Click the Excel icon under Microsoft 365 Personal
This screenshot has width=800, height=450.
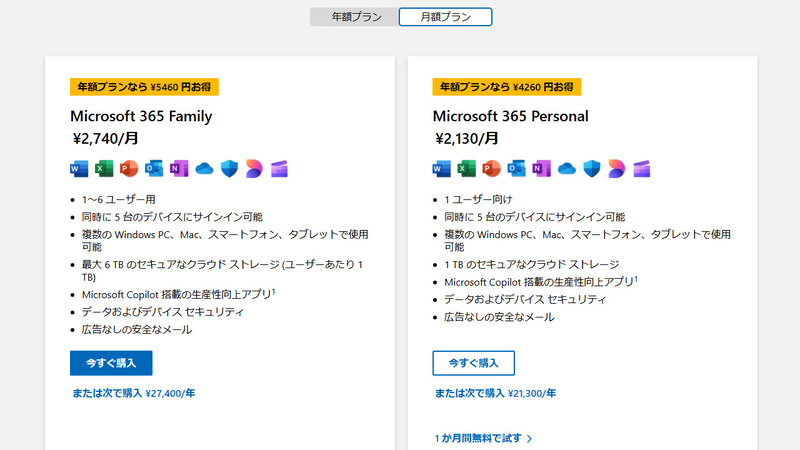tap(466, 168)
